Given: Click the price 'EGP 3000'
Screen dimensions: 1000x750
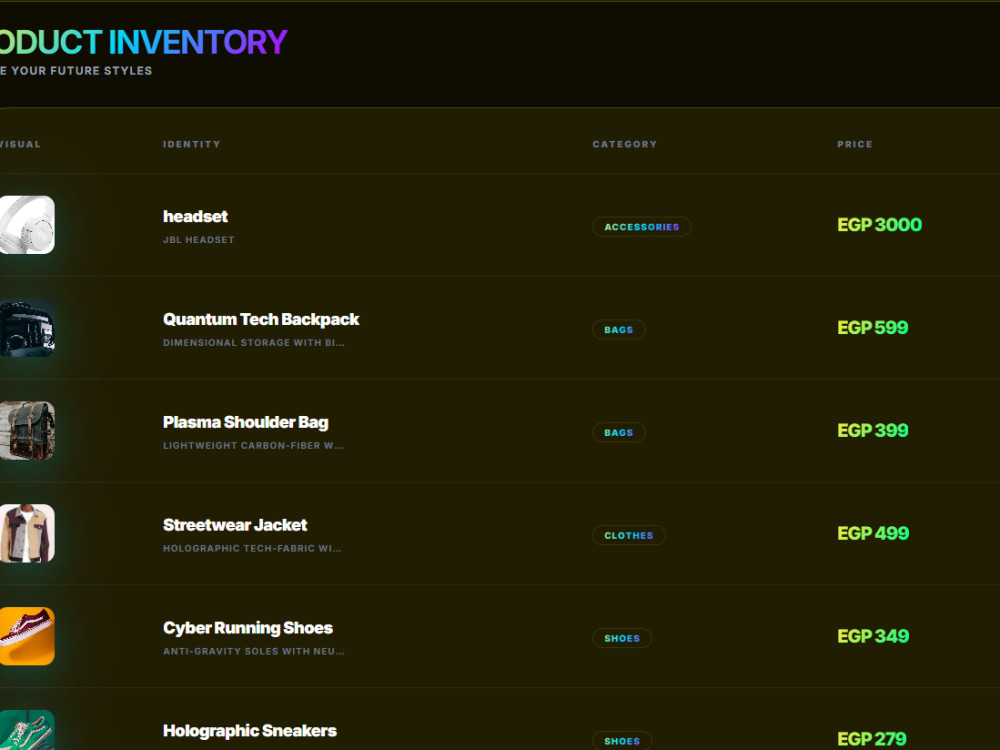Looking at the screenshot, I should [879, 224].
